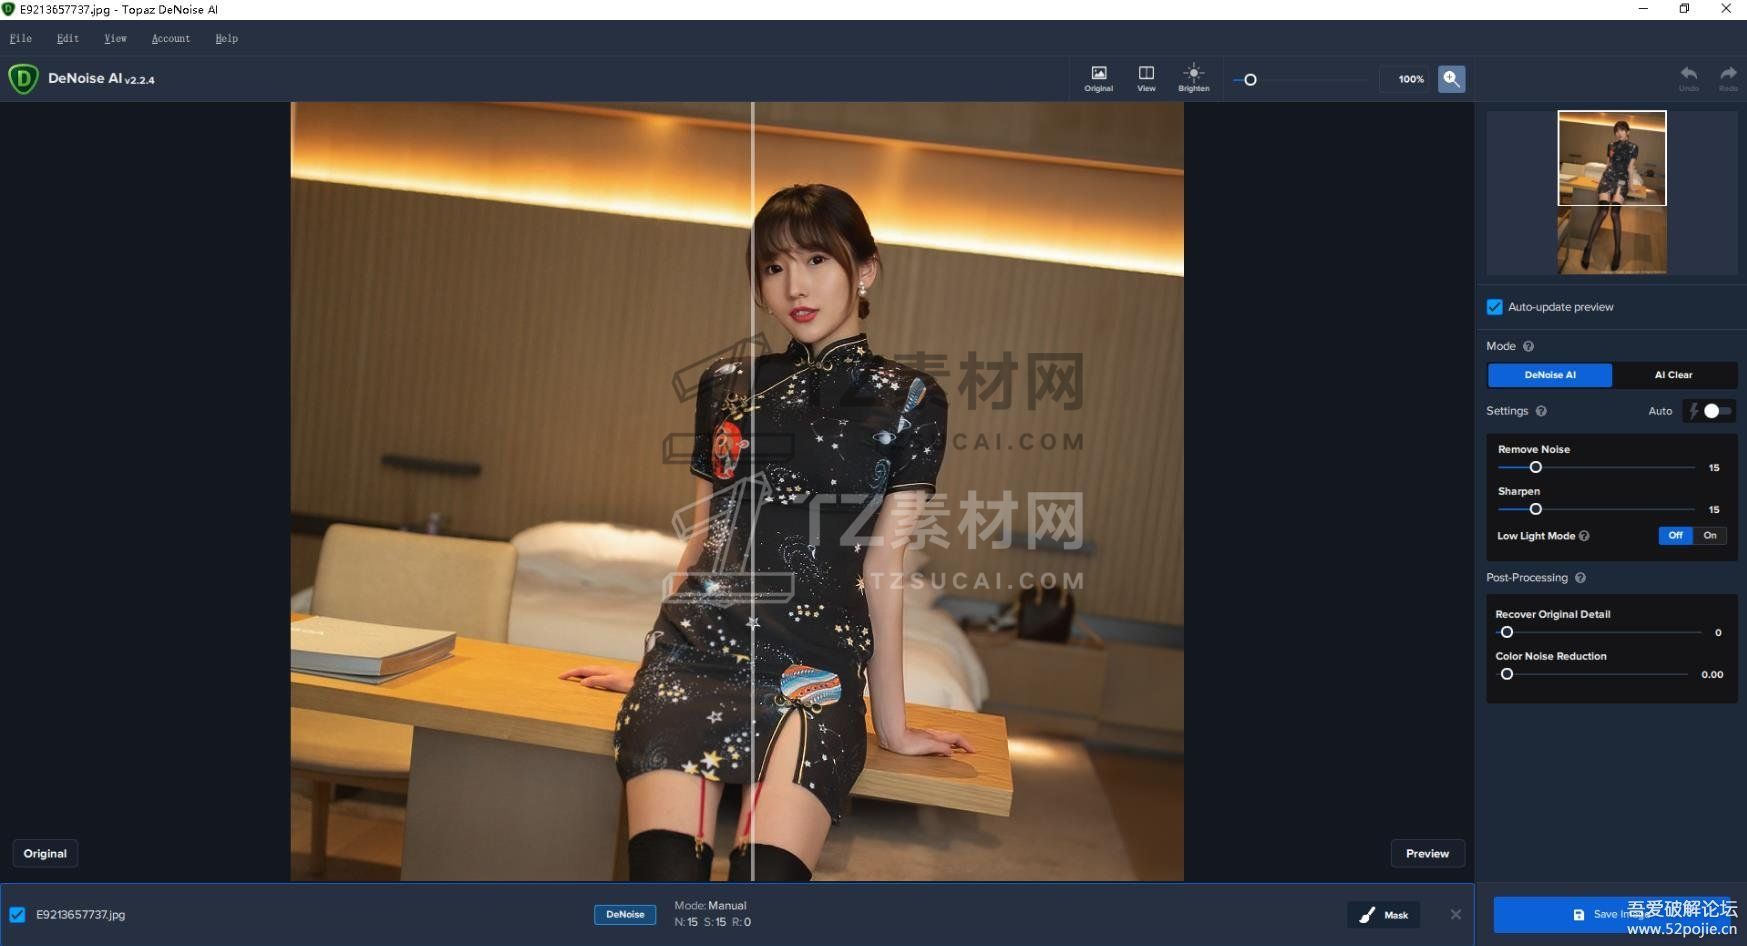Toggle the Brighten preview icon
1747x946 pixels.
point(1193,79)
